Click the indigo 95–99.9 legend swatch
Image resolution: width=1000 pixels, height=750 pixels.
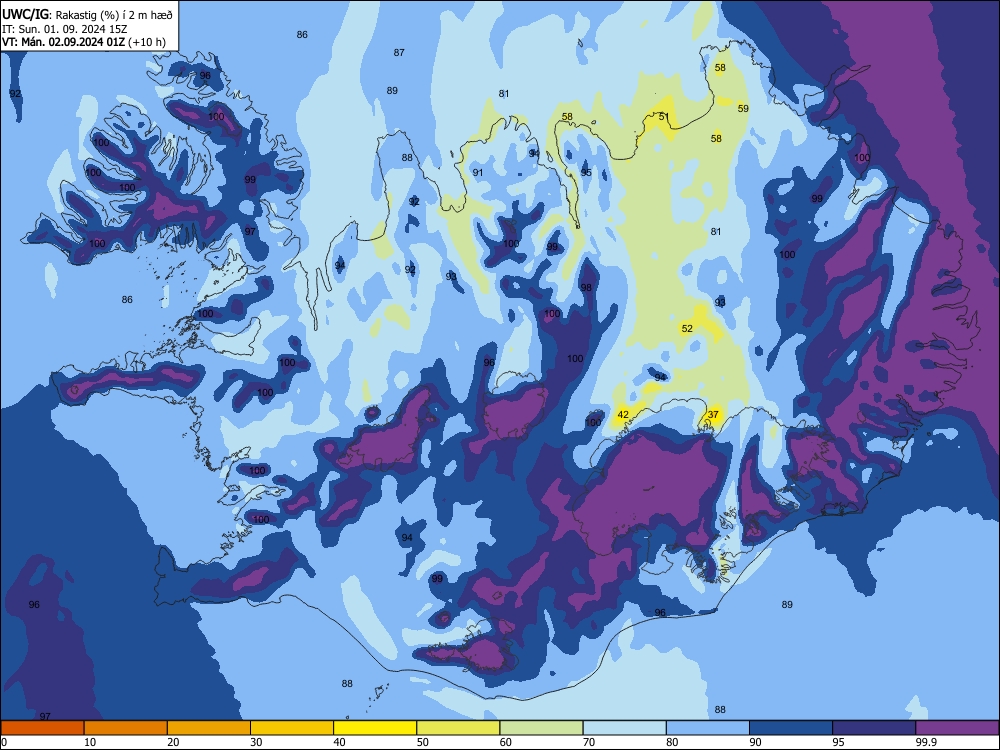click(874, 728)
